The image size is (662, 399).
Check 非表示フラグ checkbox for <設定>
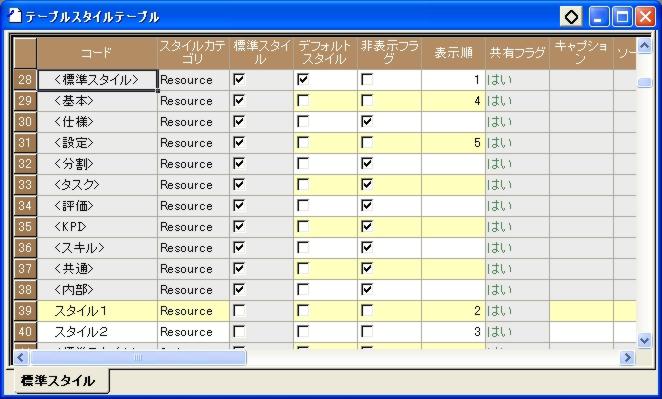(367, 143)
